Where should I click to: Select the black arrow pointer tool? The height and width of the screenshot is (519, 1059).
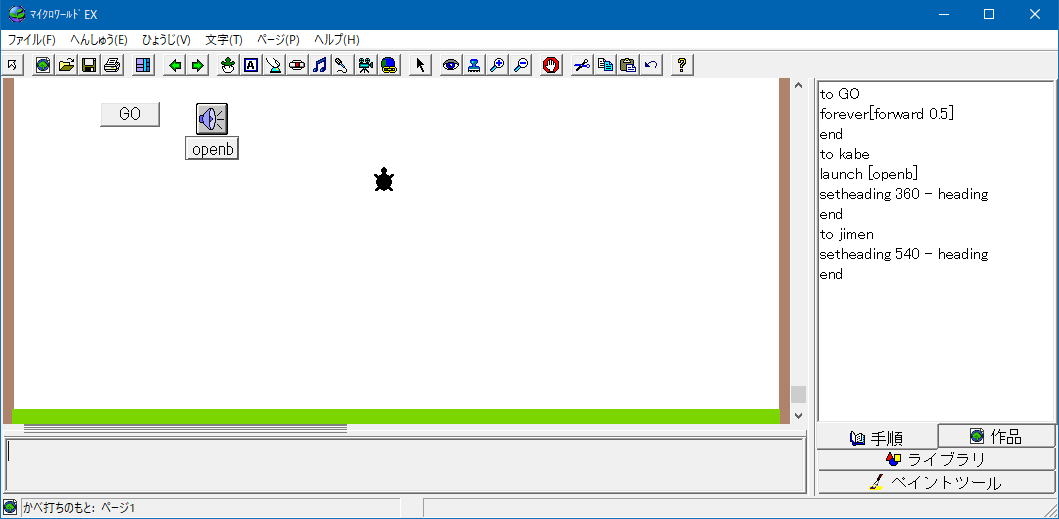click(x=420, y=66)
